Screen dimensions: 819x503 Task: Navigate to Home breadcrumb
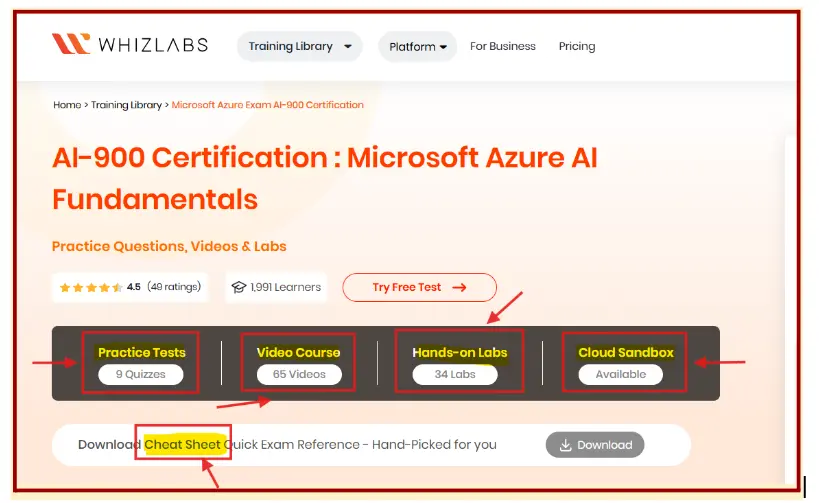(x=67, y=104)
